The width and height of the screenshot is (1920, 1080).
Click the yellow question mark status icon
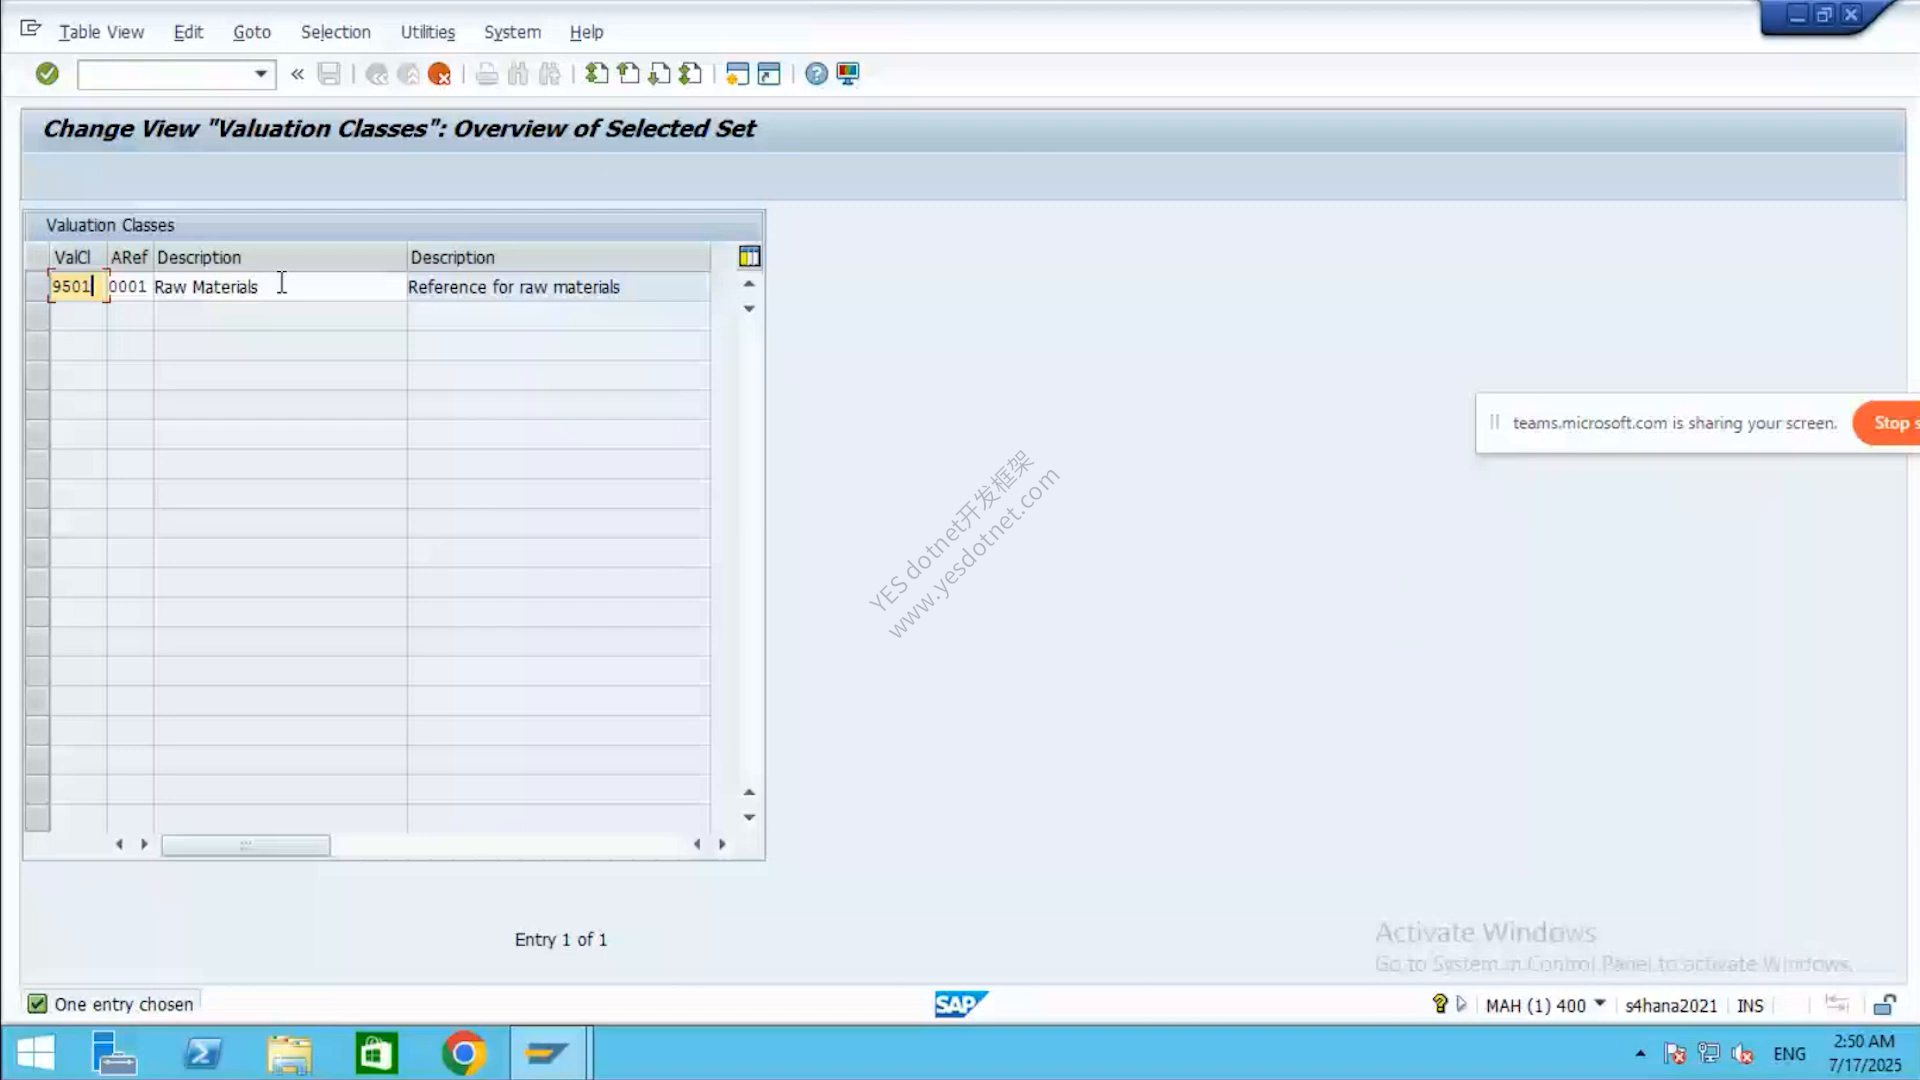coord(1440,1004)
